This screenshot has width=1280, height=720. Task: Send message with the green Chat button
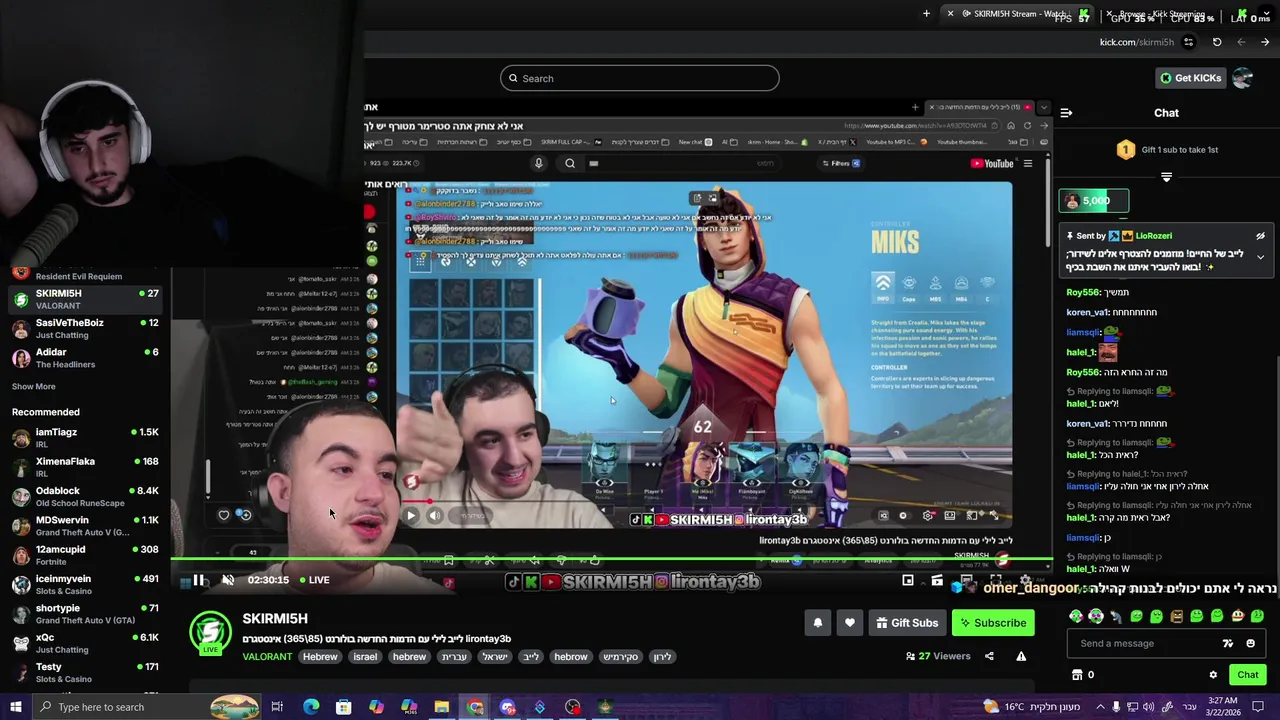[x=1247, y=675]
